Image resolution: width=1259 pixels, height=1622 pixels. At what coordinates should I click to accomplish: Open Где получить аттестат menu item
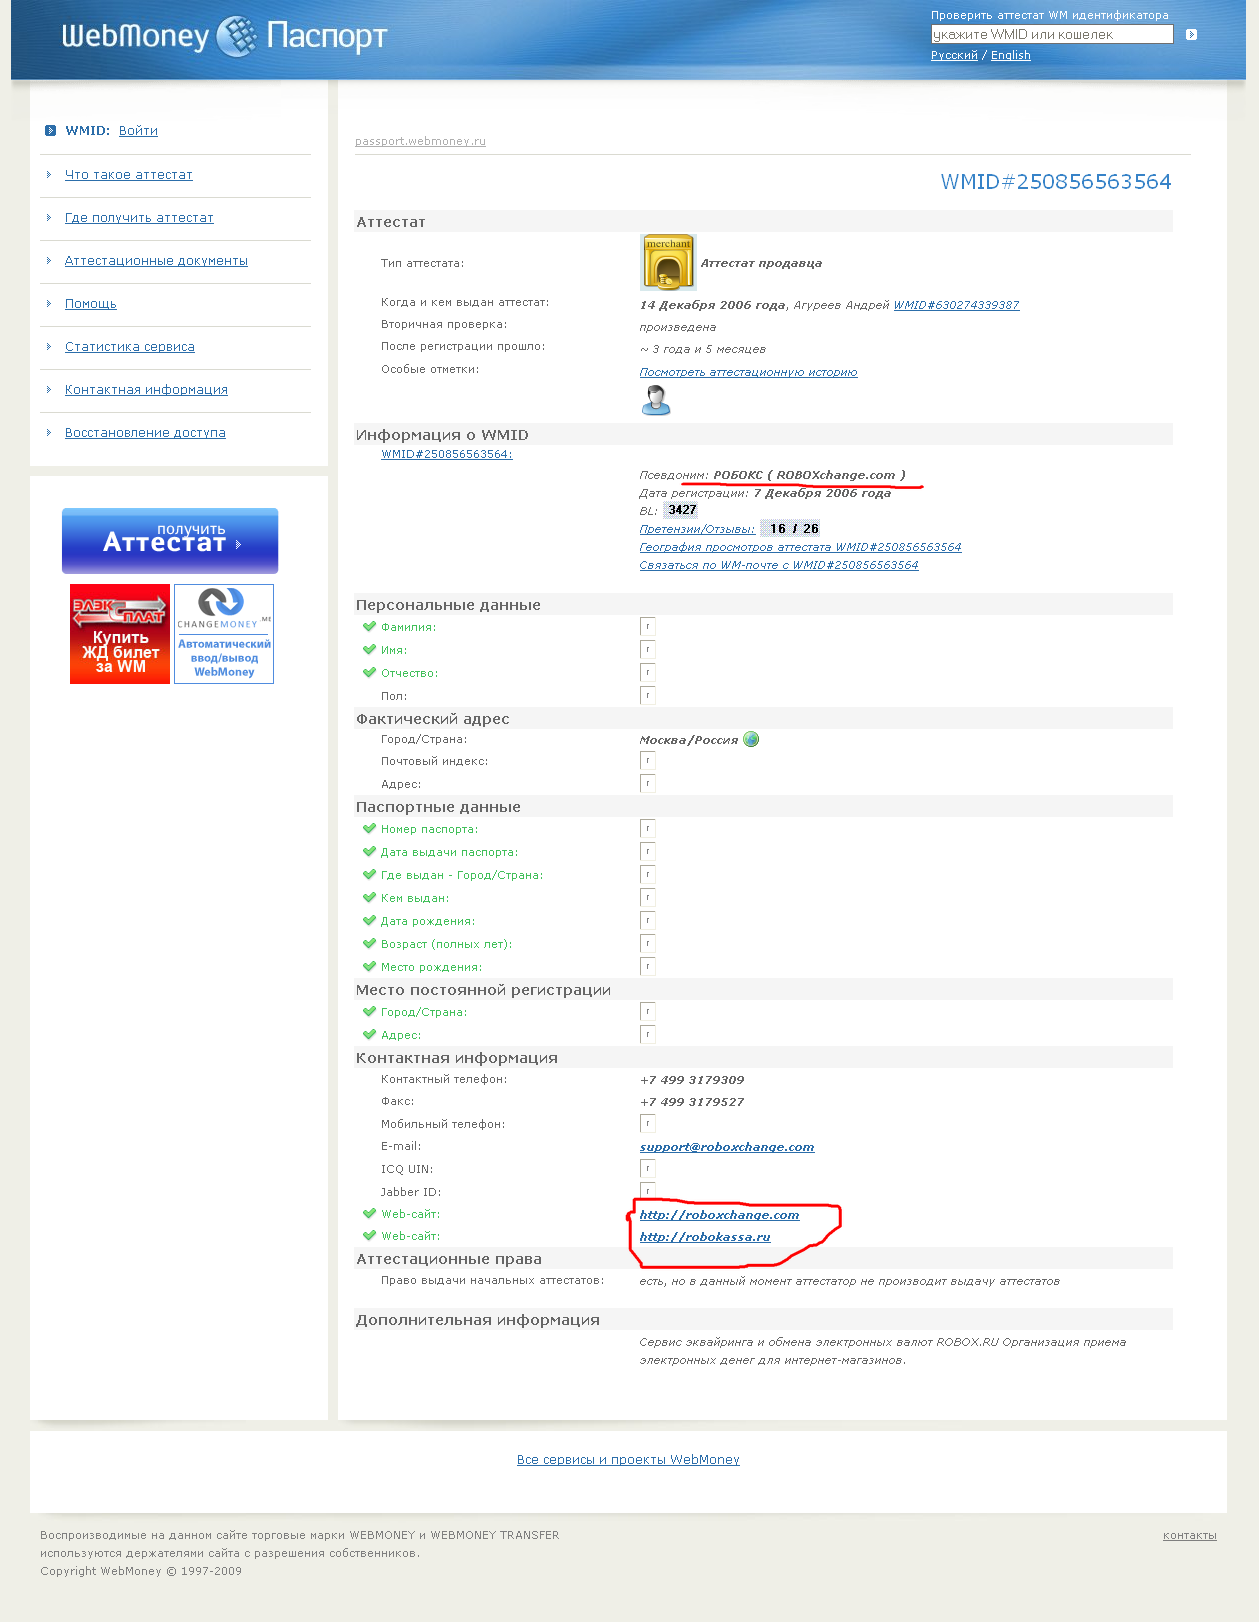point(139,218)
